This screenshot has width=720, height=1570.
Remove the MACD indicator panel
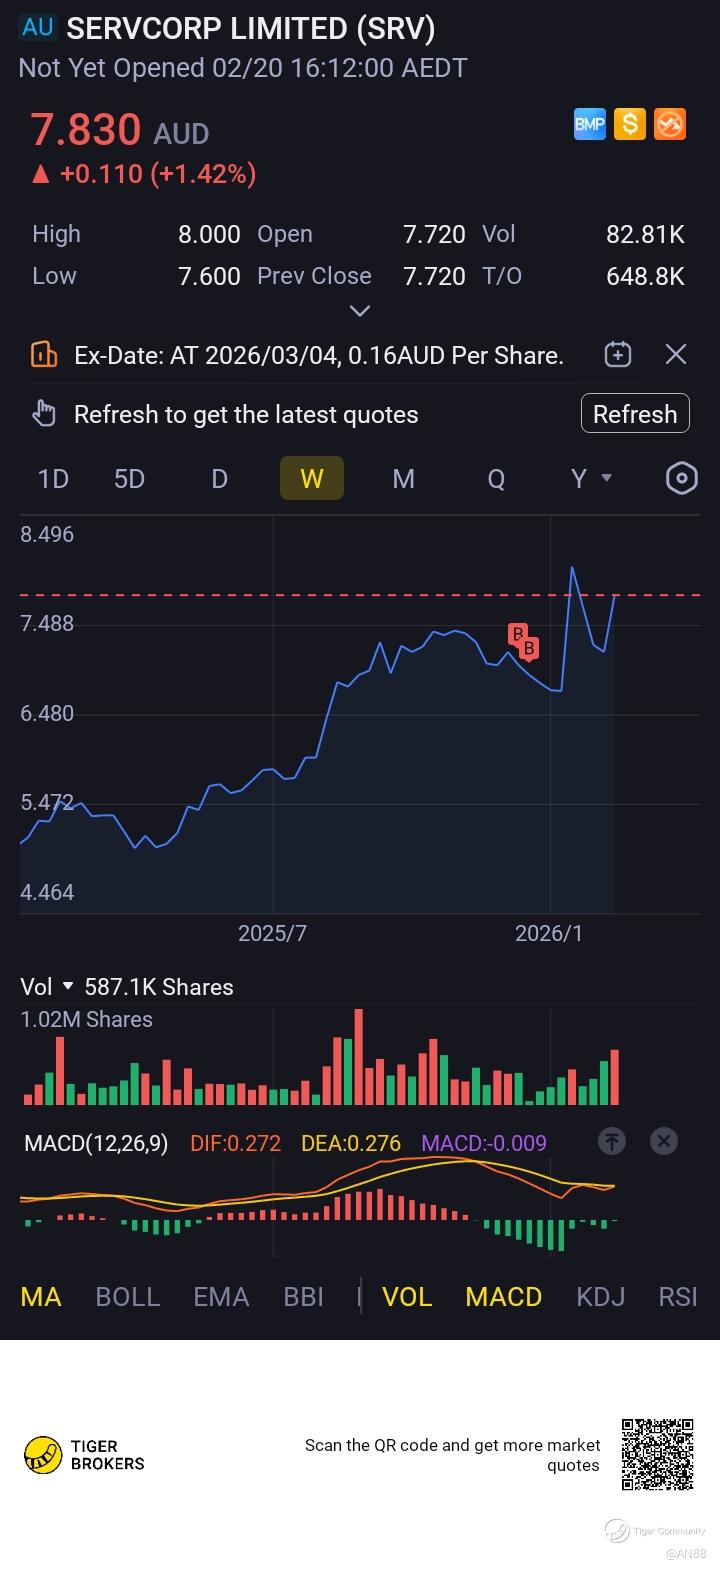(x=663, y=1141)
